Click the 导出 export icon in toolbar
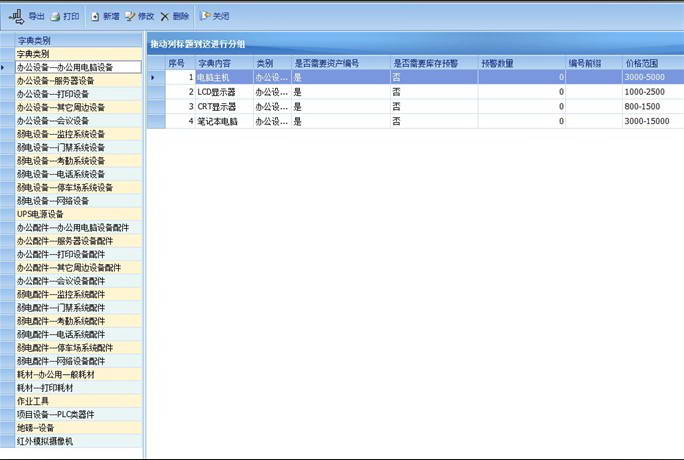684x460 pixels. 16,16
